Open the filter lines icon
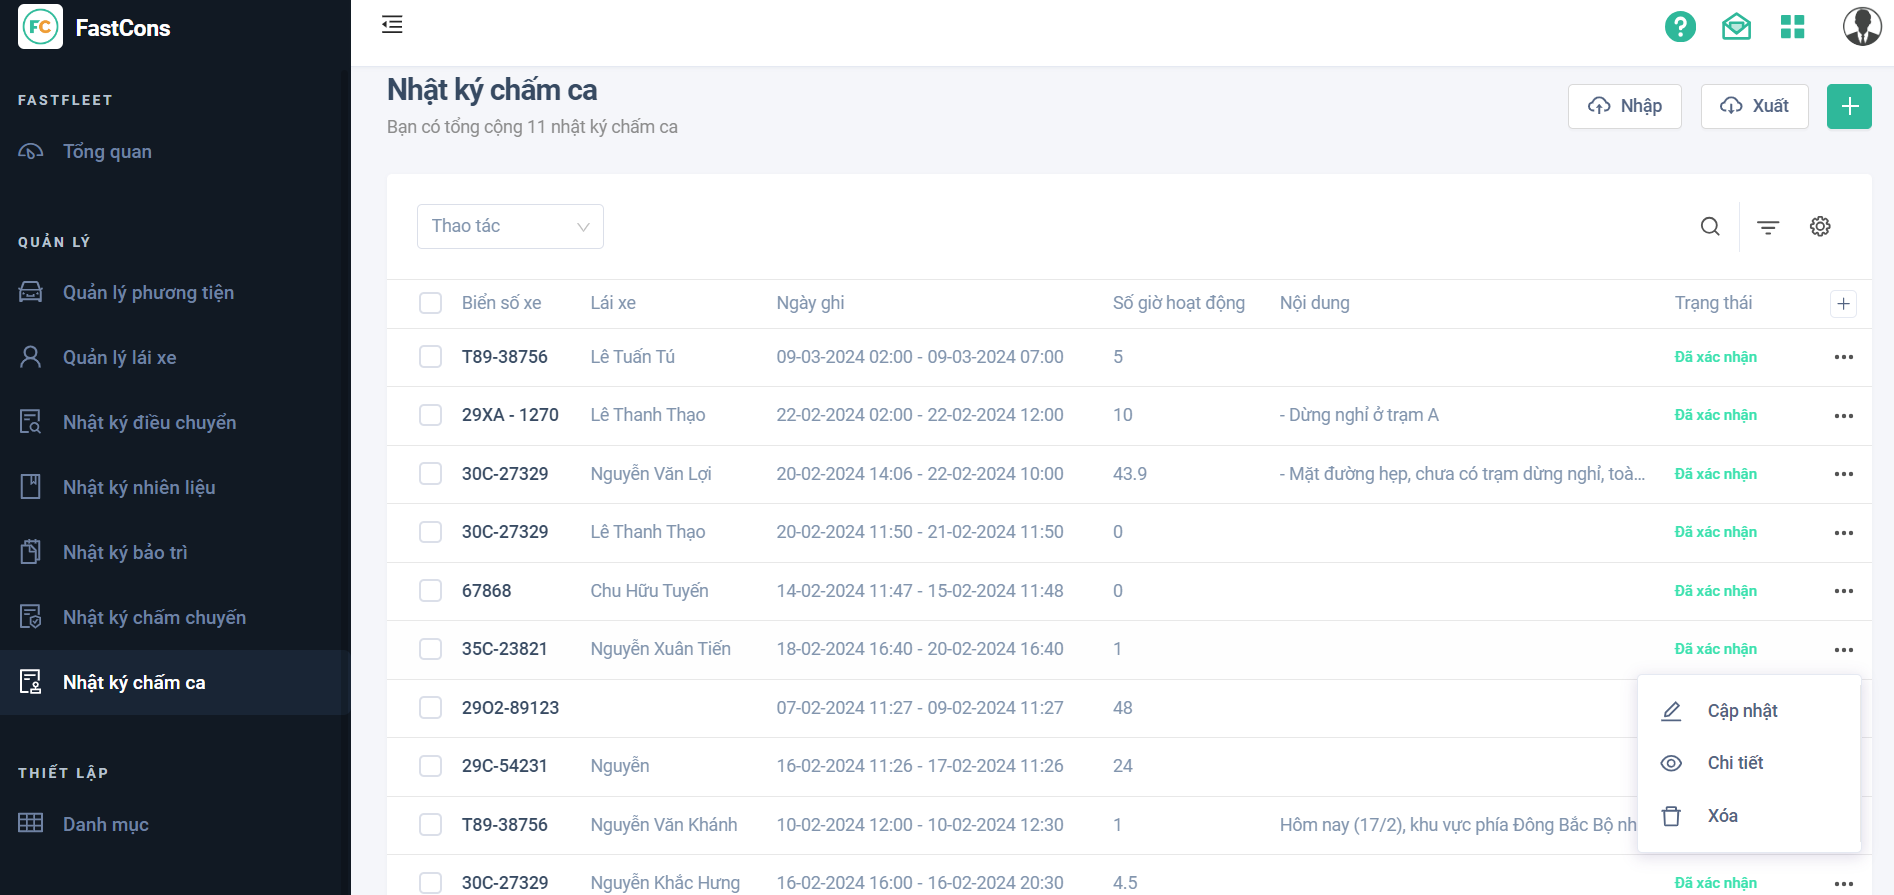This screenshot has height=895, width=1894. click(1768, 227)
